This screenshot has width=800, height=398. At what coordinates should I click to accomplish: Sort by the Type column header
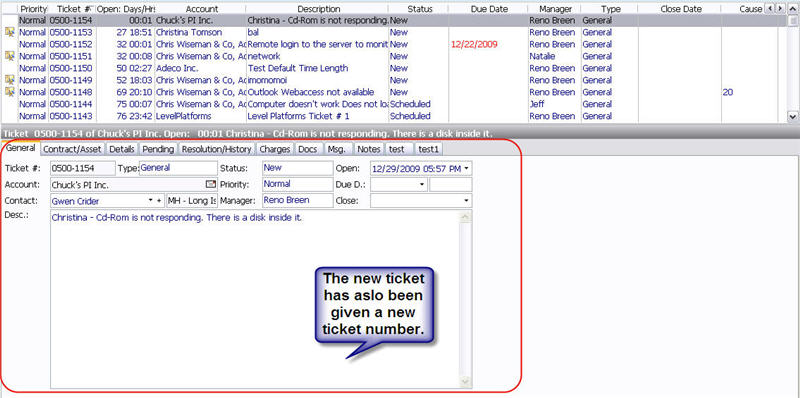coord(610,9)
